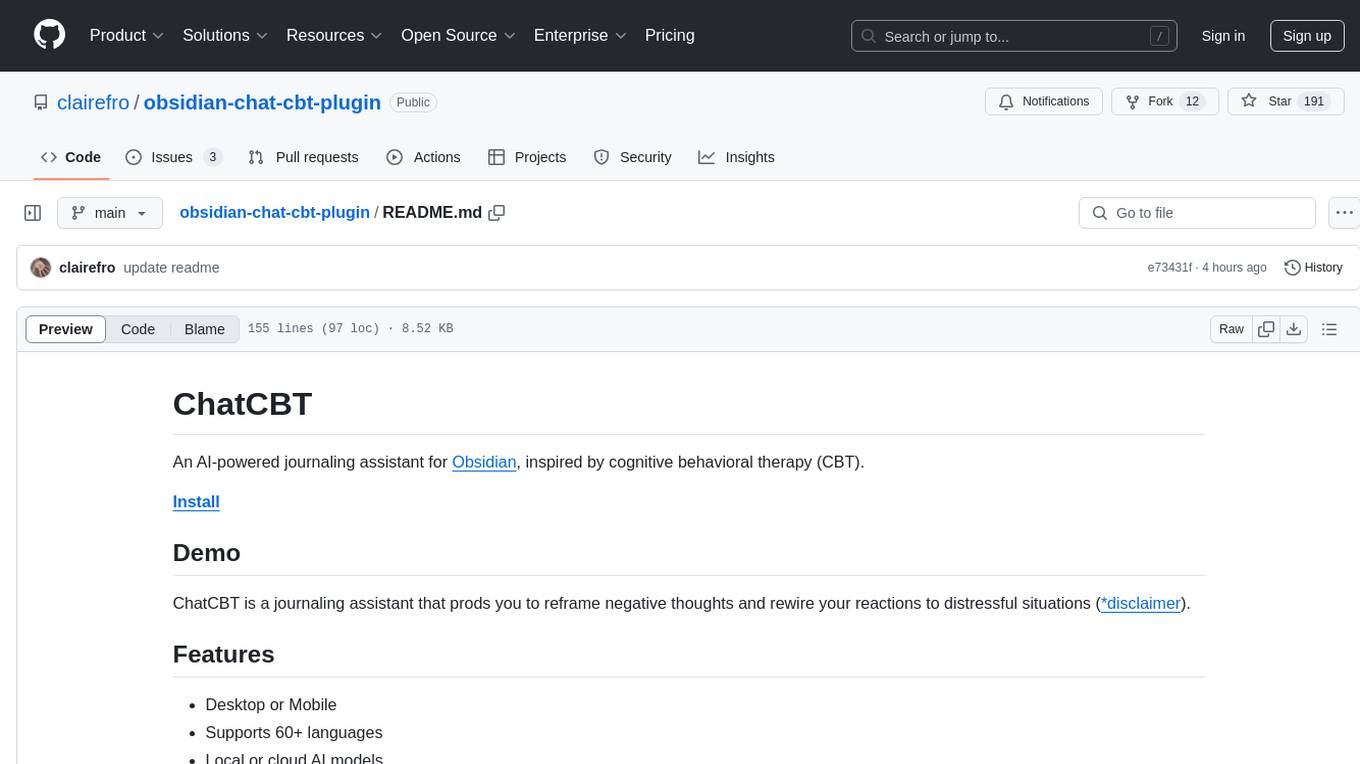
Task: Open the GitHub homepage logo
Action: tap(49, 35)
